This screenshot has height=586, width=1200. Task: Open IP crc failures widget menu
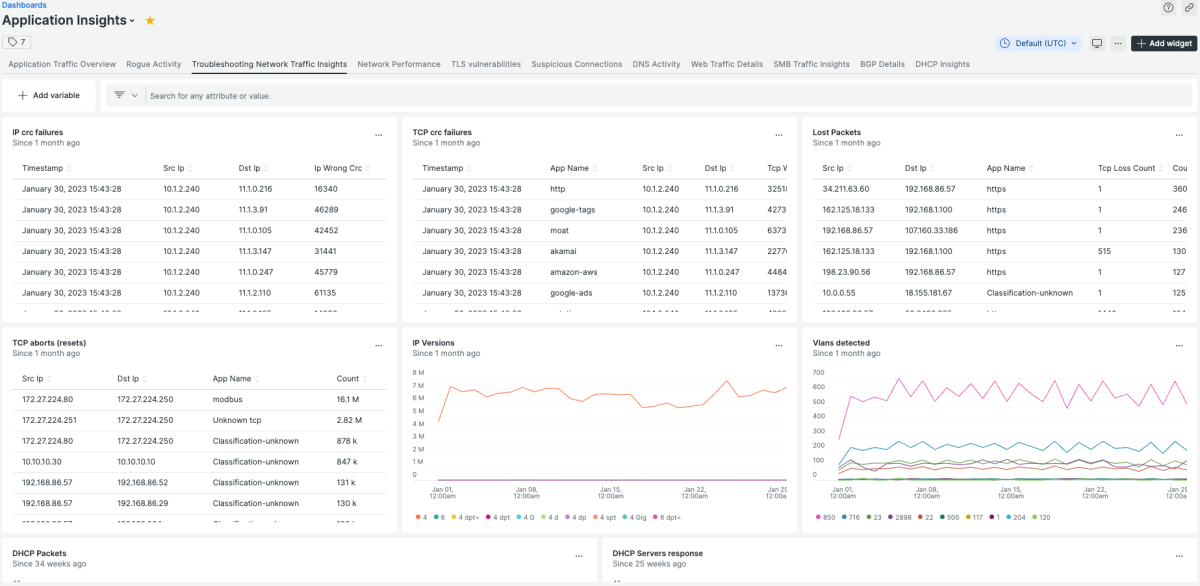point(378,134)
